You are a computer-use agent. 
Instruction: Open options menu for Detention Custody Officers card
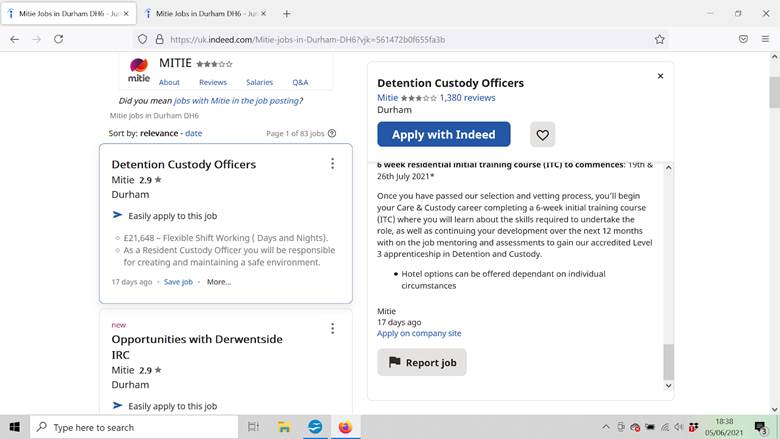pos(332,164)
